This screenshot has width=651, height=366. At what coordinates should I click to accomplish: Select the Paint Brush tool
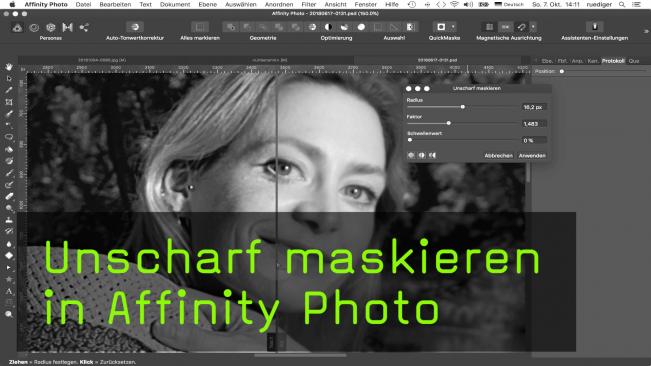click(x=9, y=173)
